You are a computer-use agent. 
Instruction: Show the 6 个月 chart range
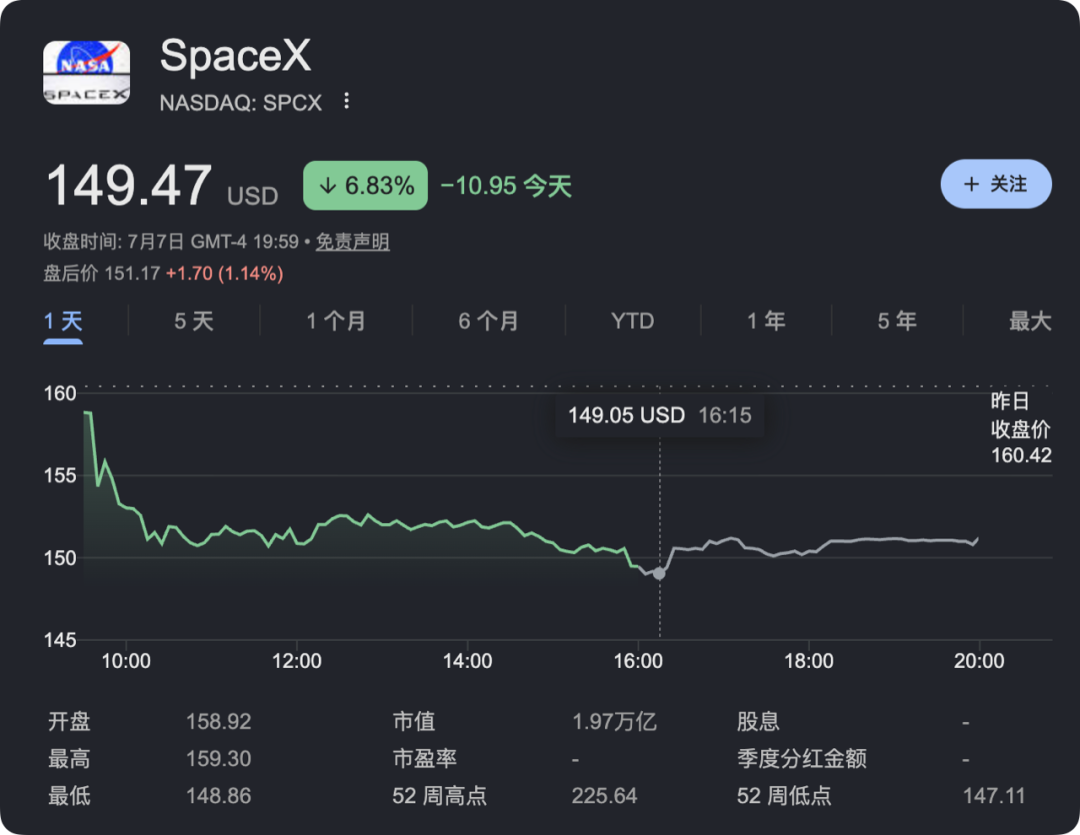488,321
